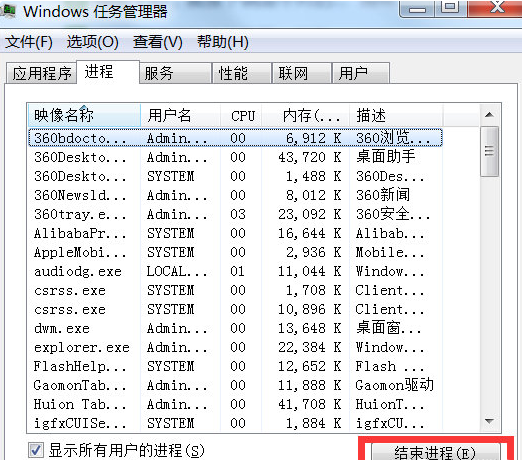Minimize the Task Manager window
This screenshot has width=522, height=460.
(x=417, y=8)
